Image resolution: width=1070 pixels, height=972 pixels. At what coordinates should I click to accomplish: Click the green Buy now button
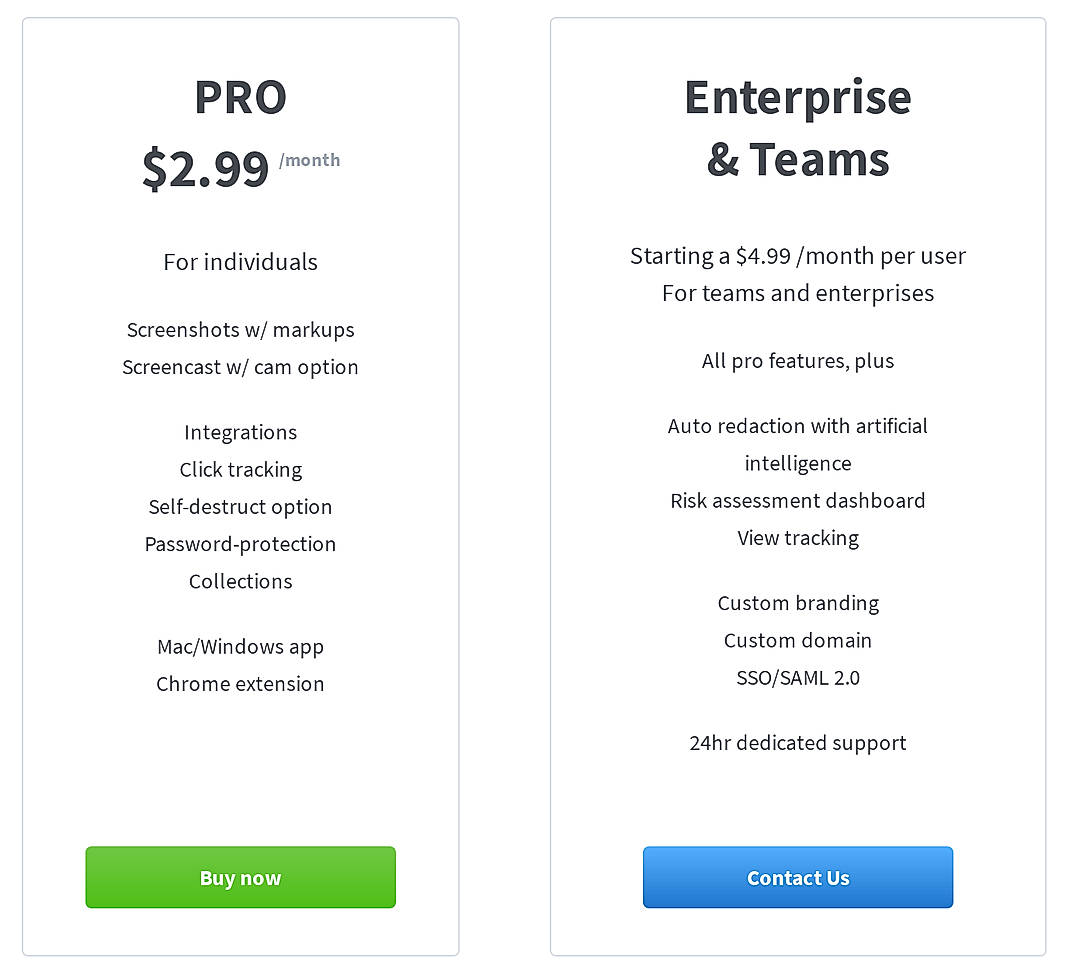click(240, 877)
